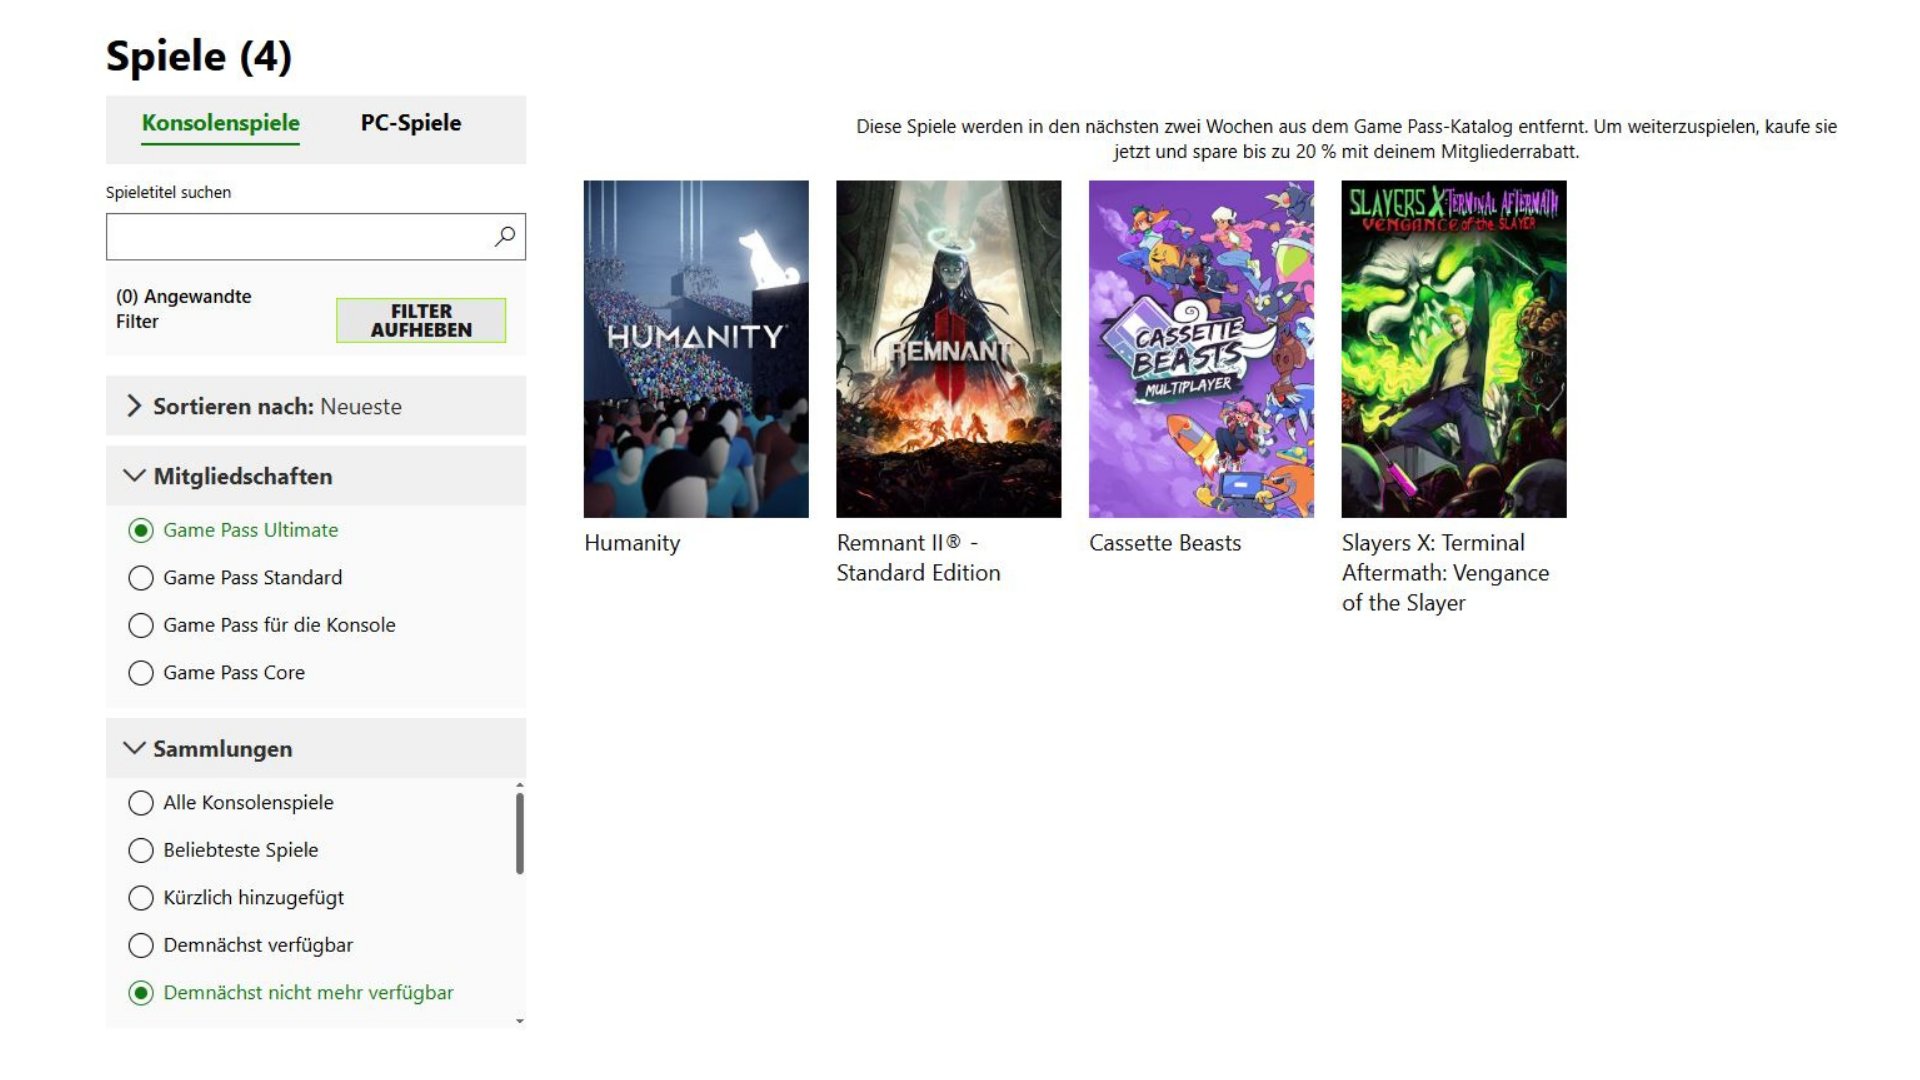Open Remnant II Standard Edition title link
Viewport: 1920px width, 1080px height.
pyautogui.click(x=918, y=558)
